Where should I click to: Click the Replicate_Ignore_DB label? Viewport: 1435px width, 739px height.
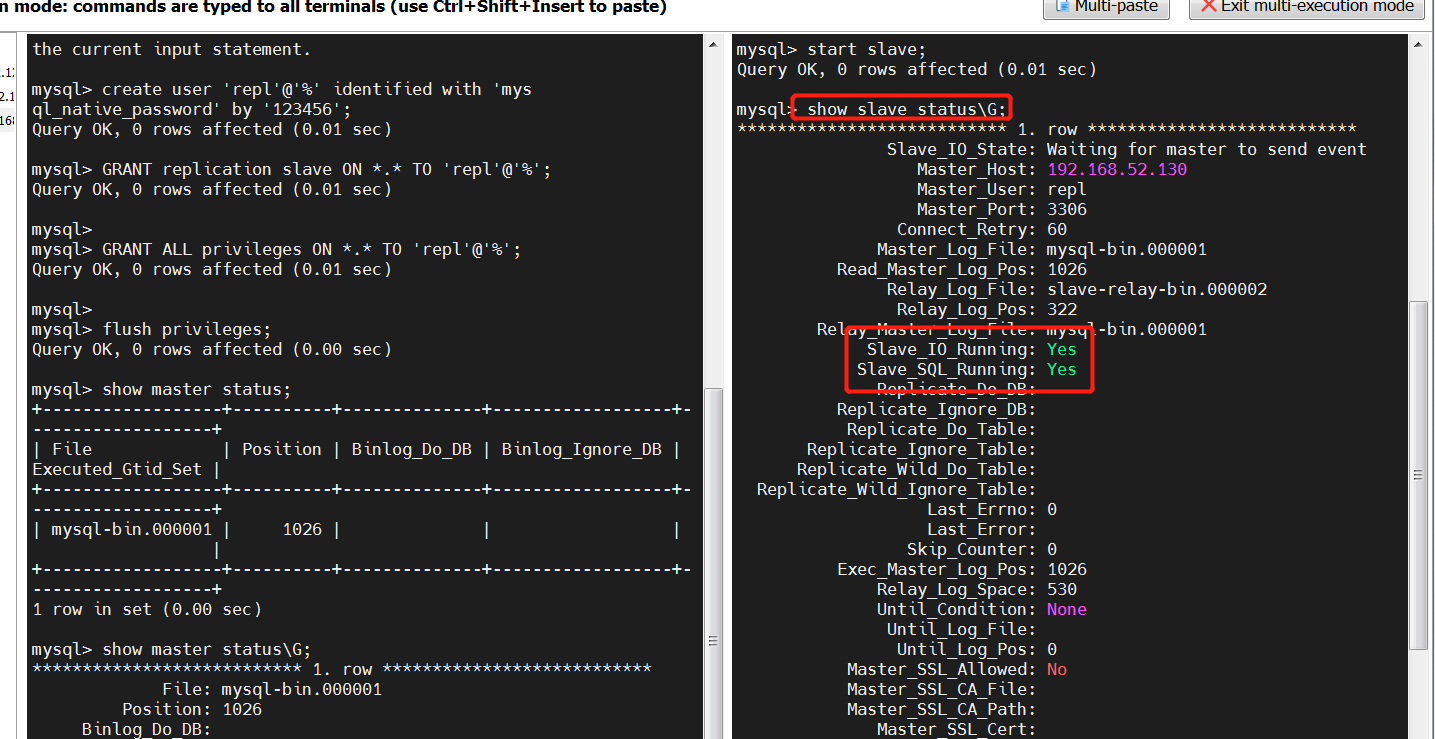(x=936, y=409)
